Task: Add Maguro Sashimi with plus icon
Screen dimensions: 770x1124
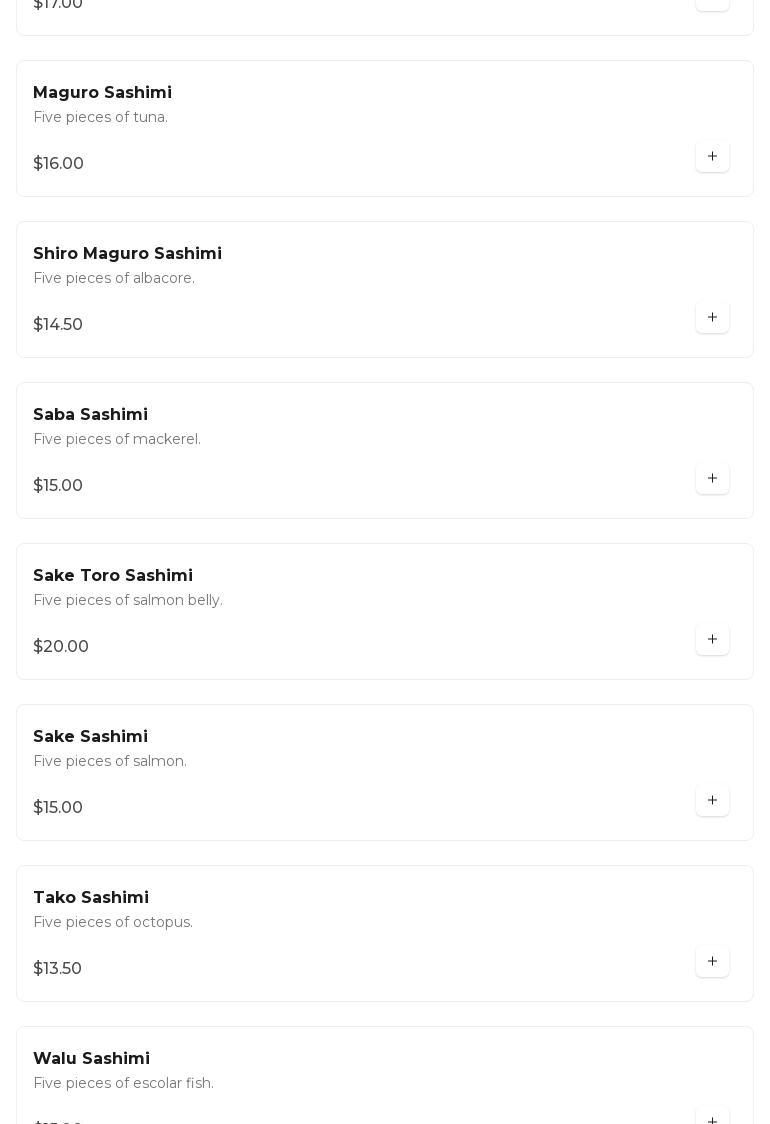Action: [712, 157]
